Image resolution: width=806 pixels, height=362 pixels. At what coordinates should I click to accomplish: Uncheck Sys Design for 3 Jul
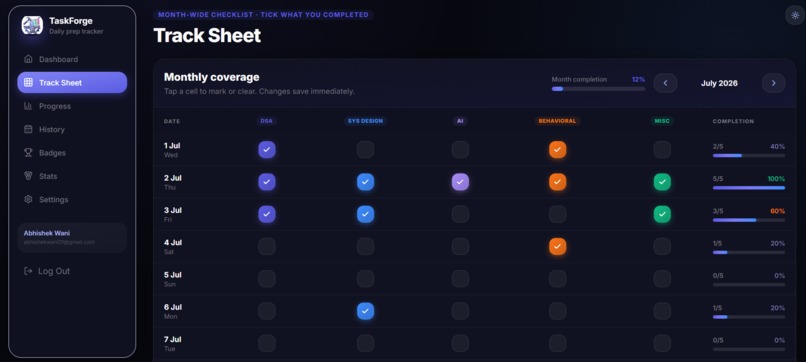click(365, 214)
